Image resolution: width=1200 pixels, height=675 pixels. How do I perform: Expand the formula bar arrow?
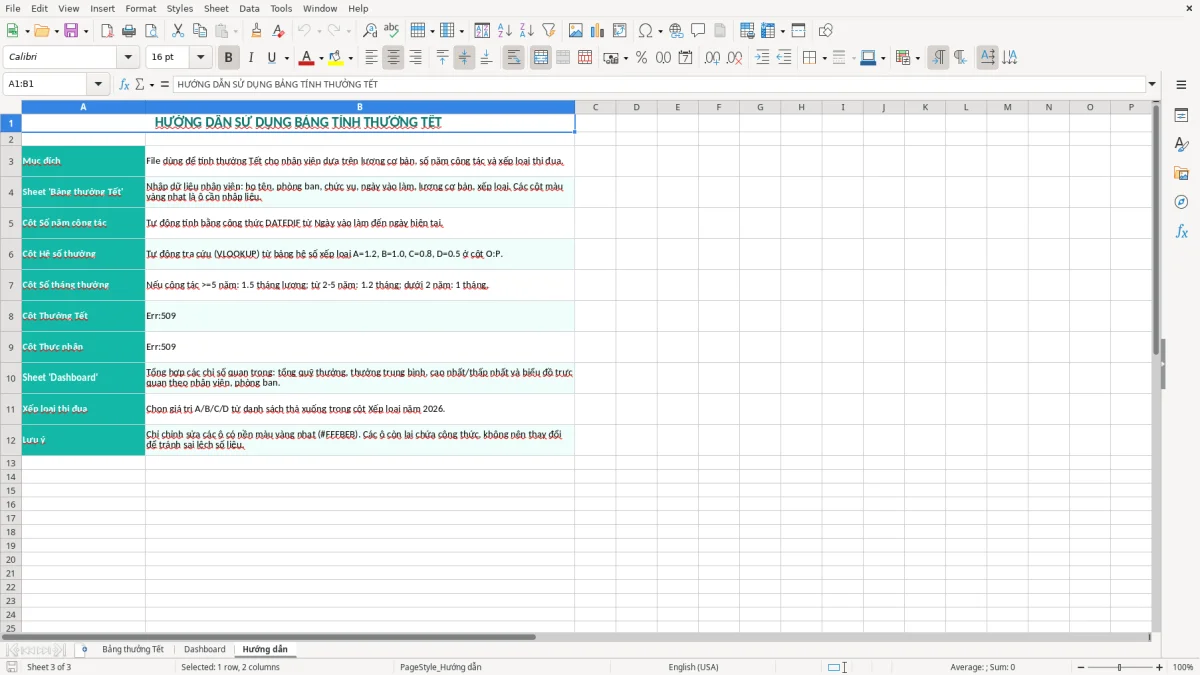tap(1152, 84)
